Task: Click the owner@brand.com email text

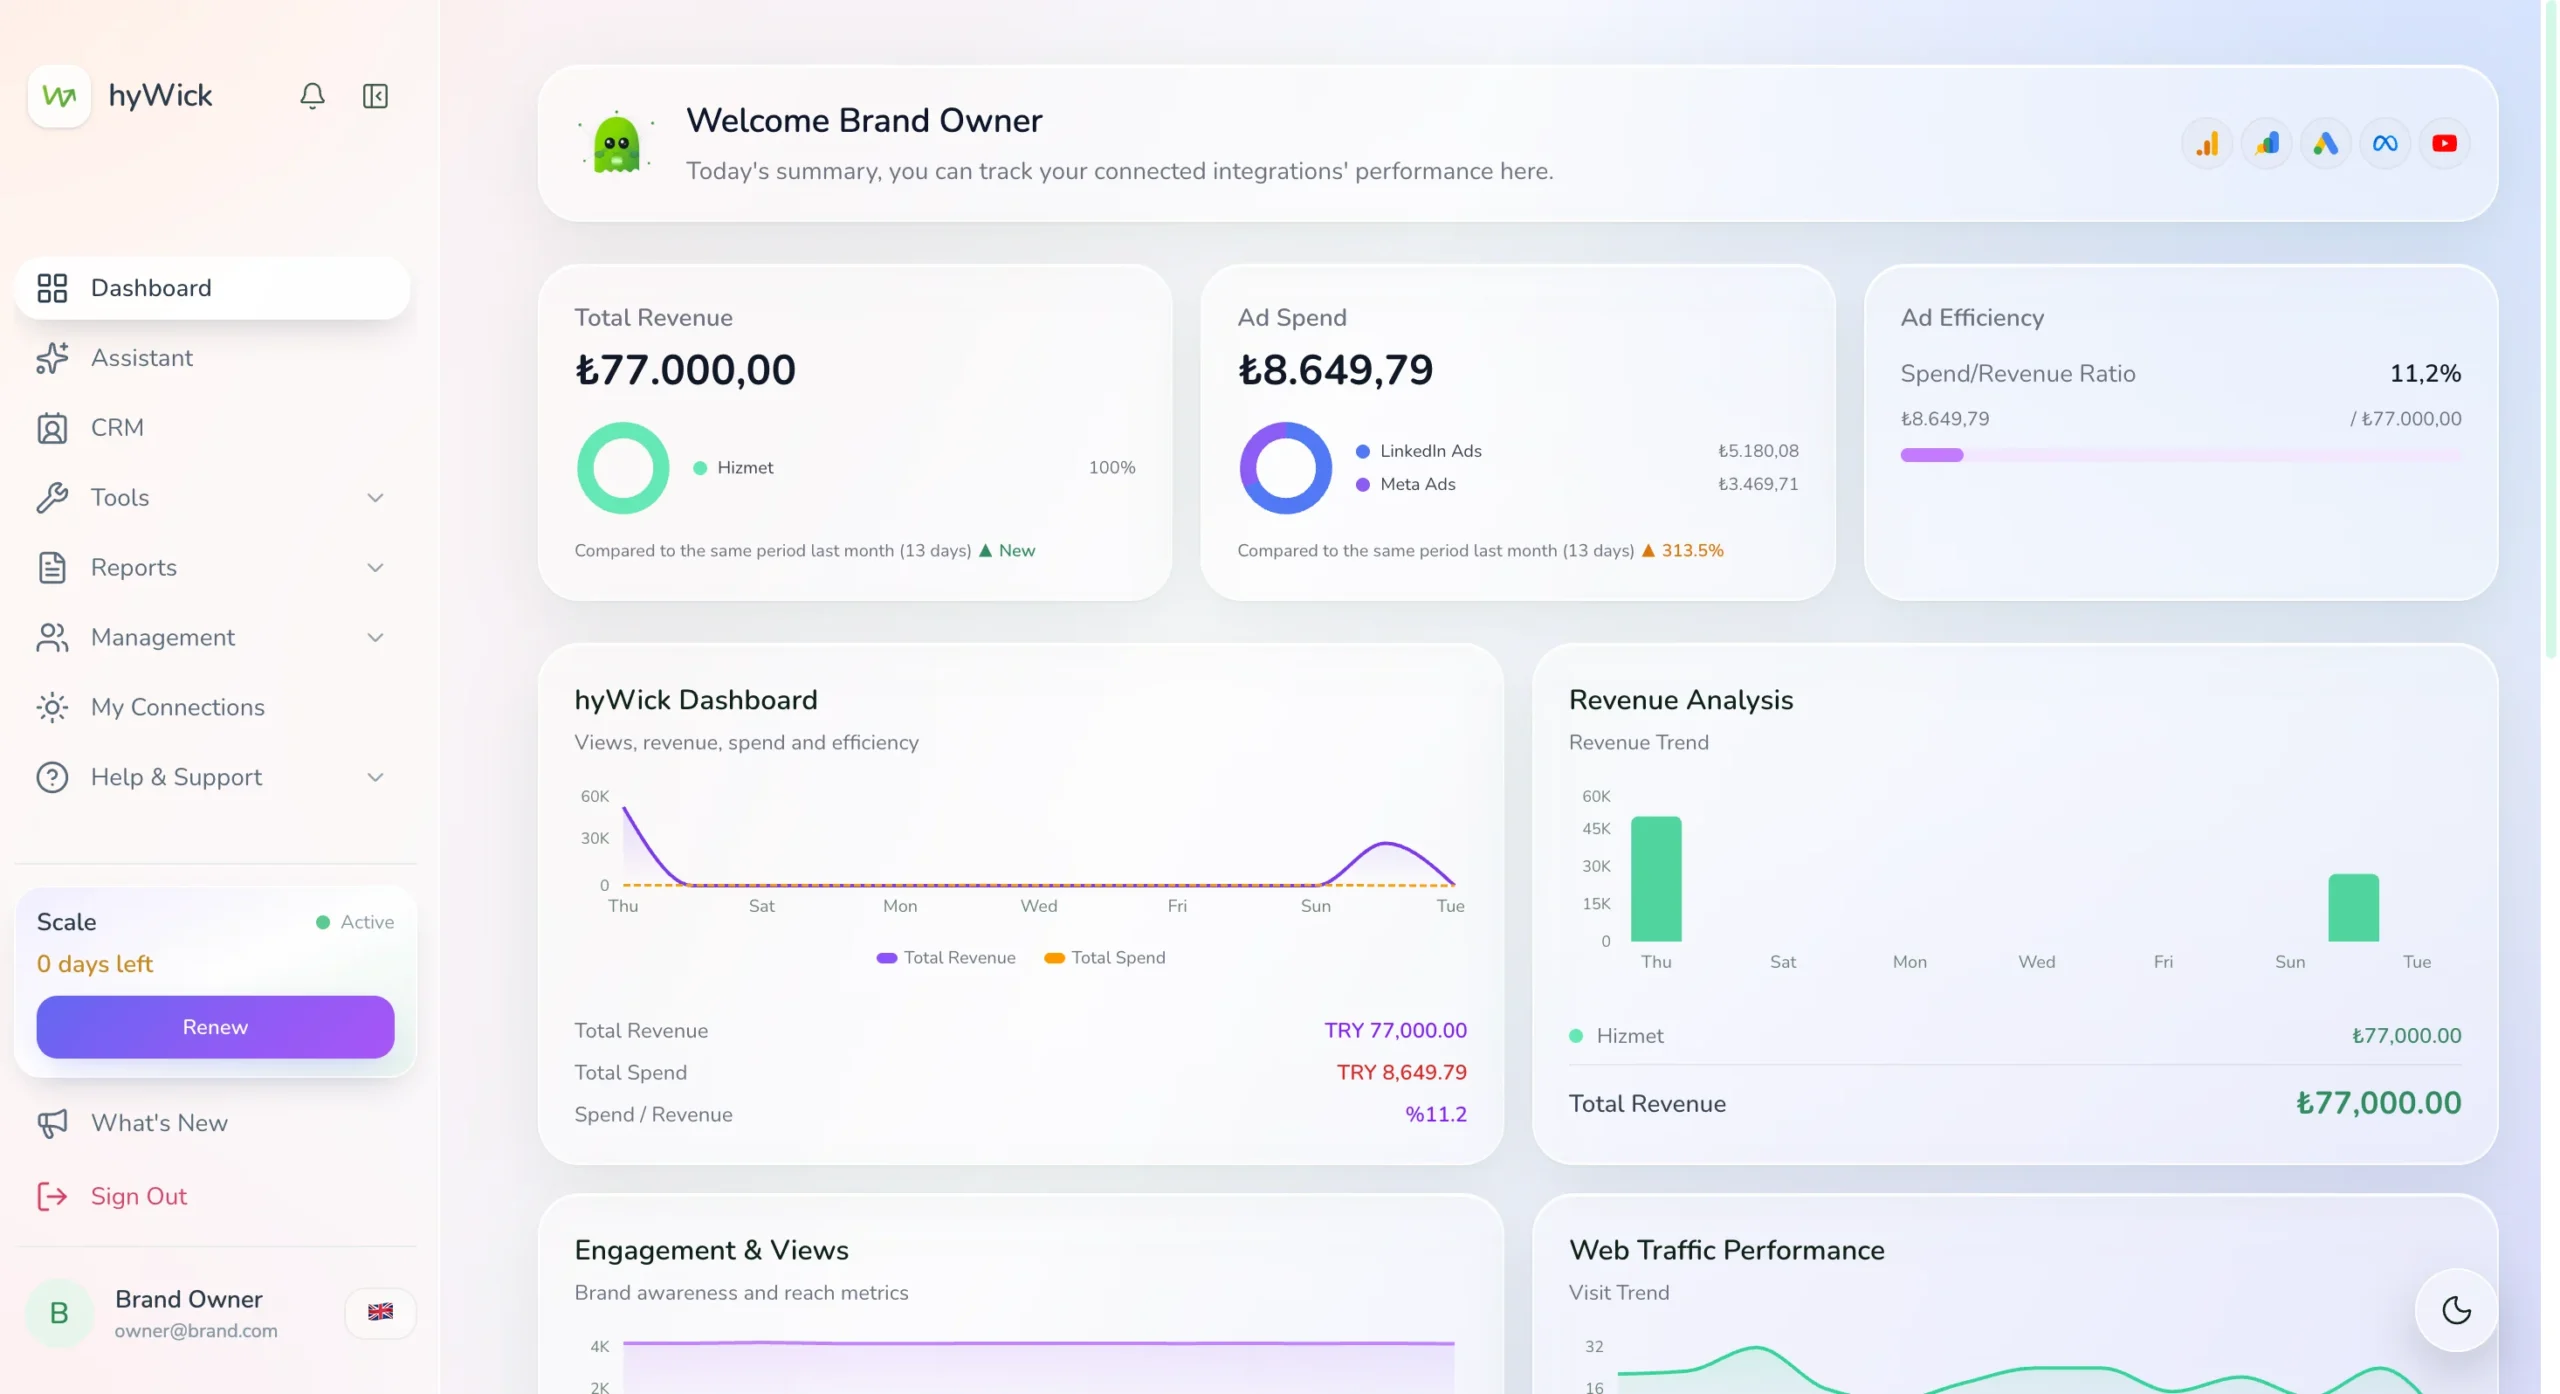Action: click(x=196, y=1331)
